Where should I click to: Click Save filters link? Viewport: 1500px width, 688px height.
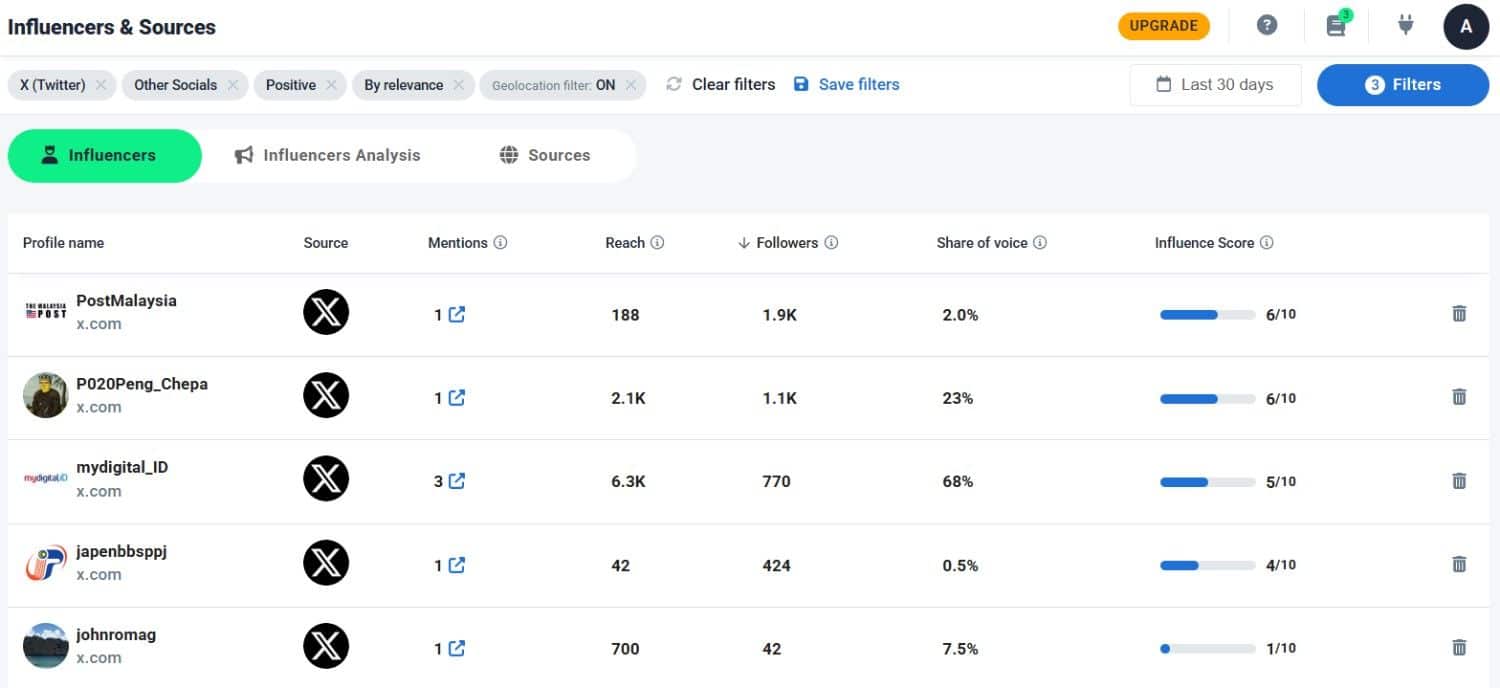coord(846,85)
